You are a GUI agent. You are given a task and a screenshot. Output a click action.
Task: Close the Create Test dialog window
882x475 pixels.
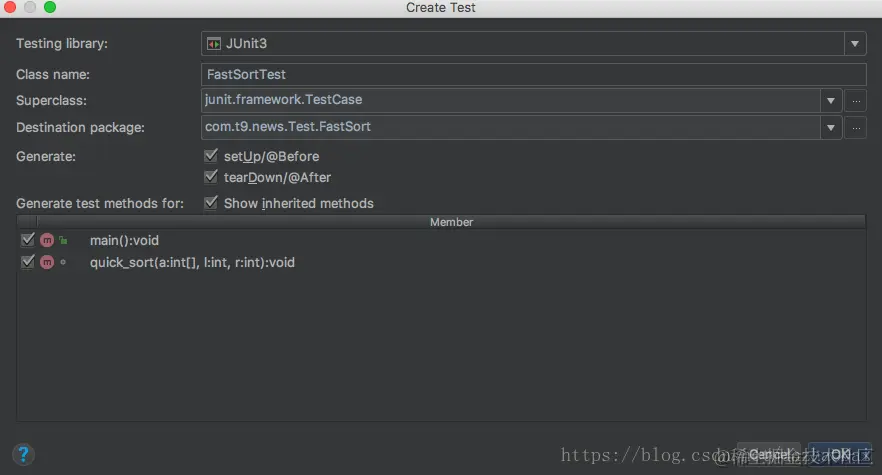pyautogui.click(x=10, y=7)
